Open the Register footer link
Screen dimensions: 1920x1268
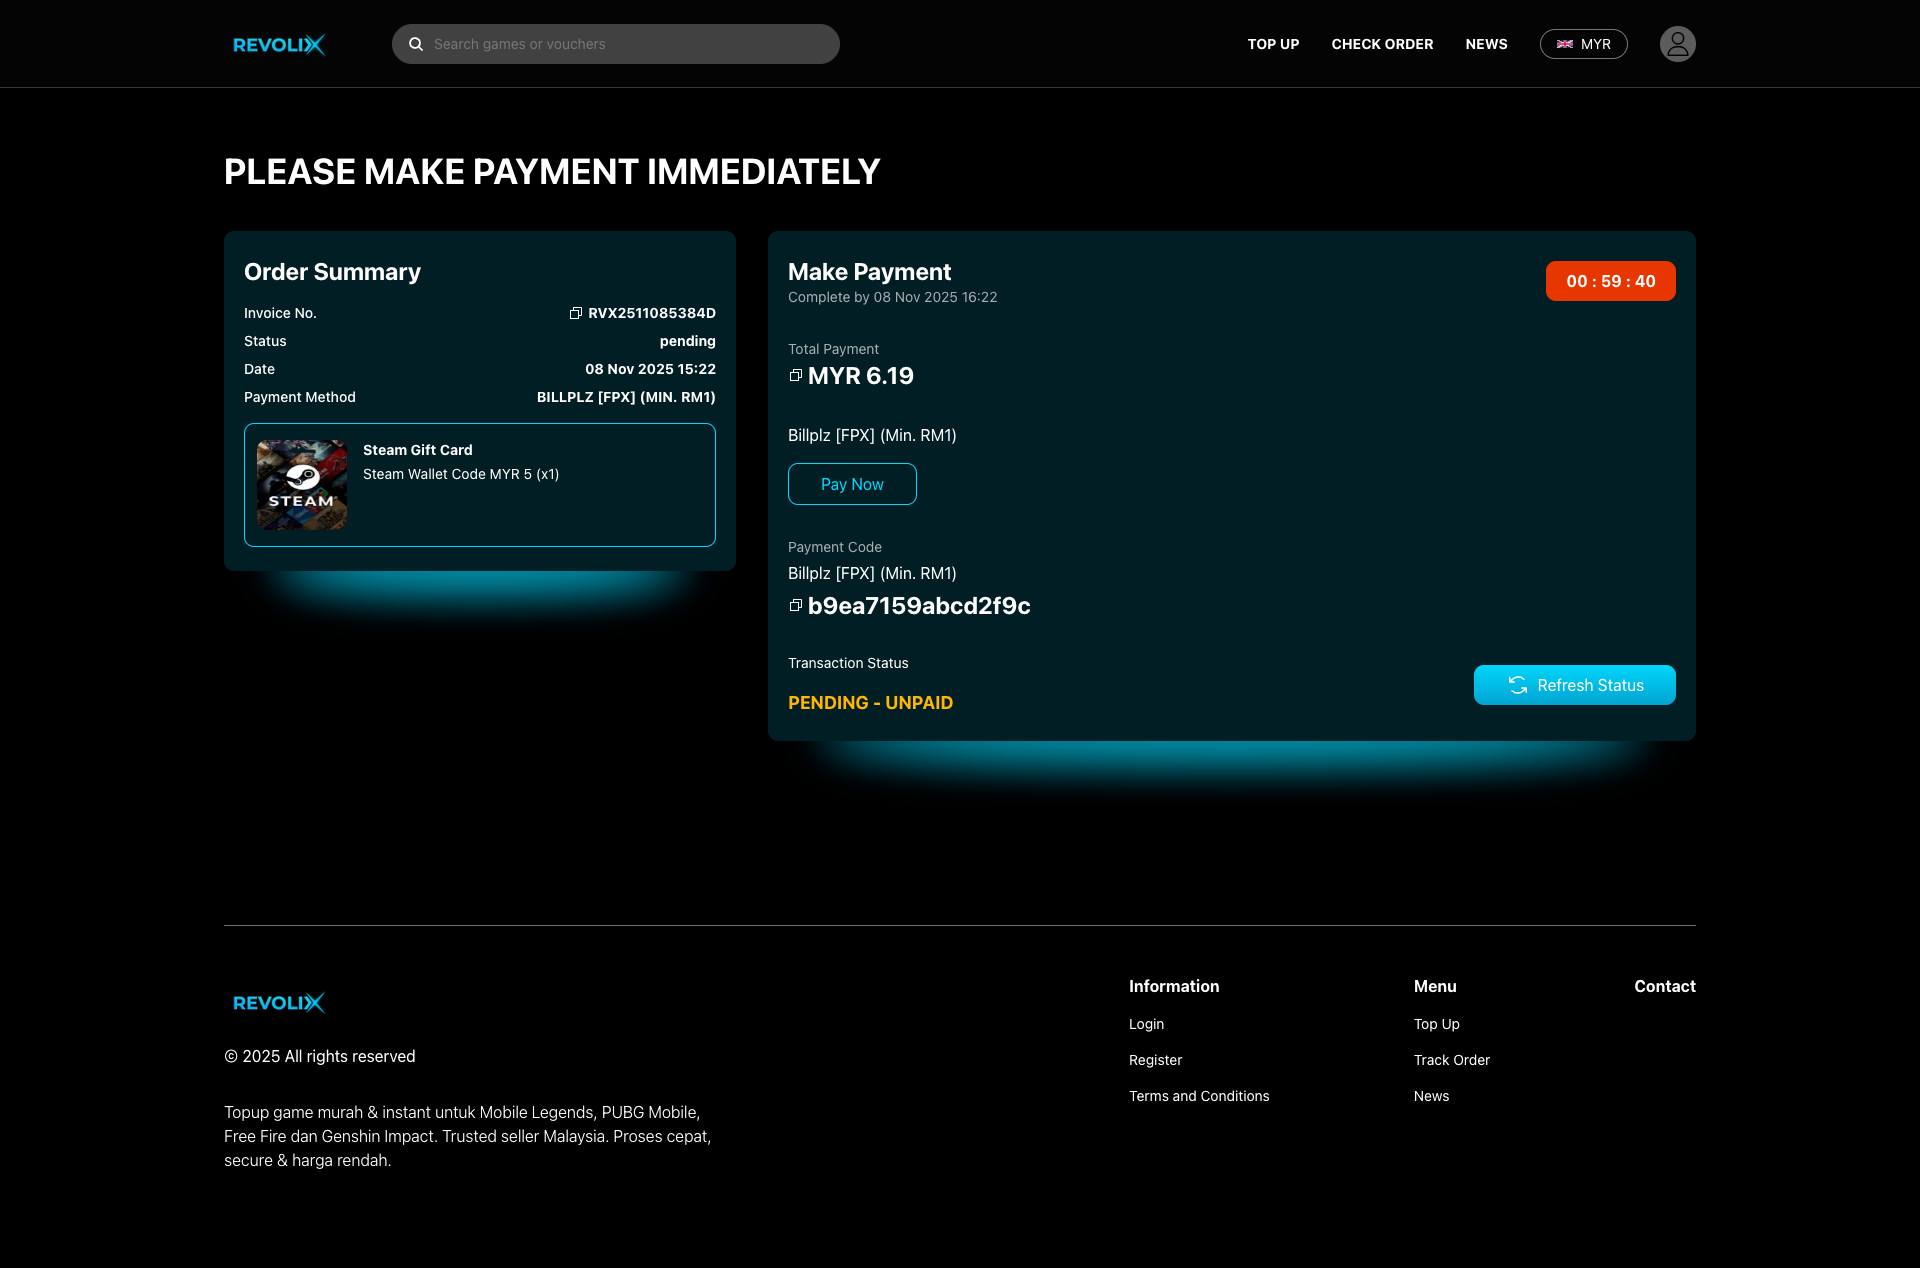(1155, 1060)
